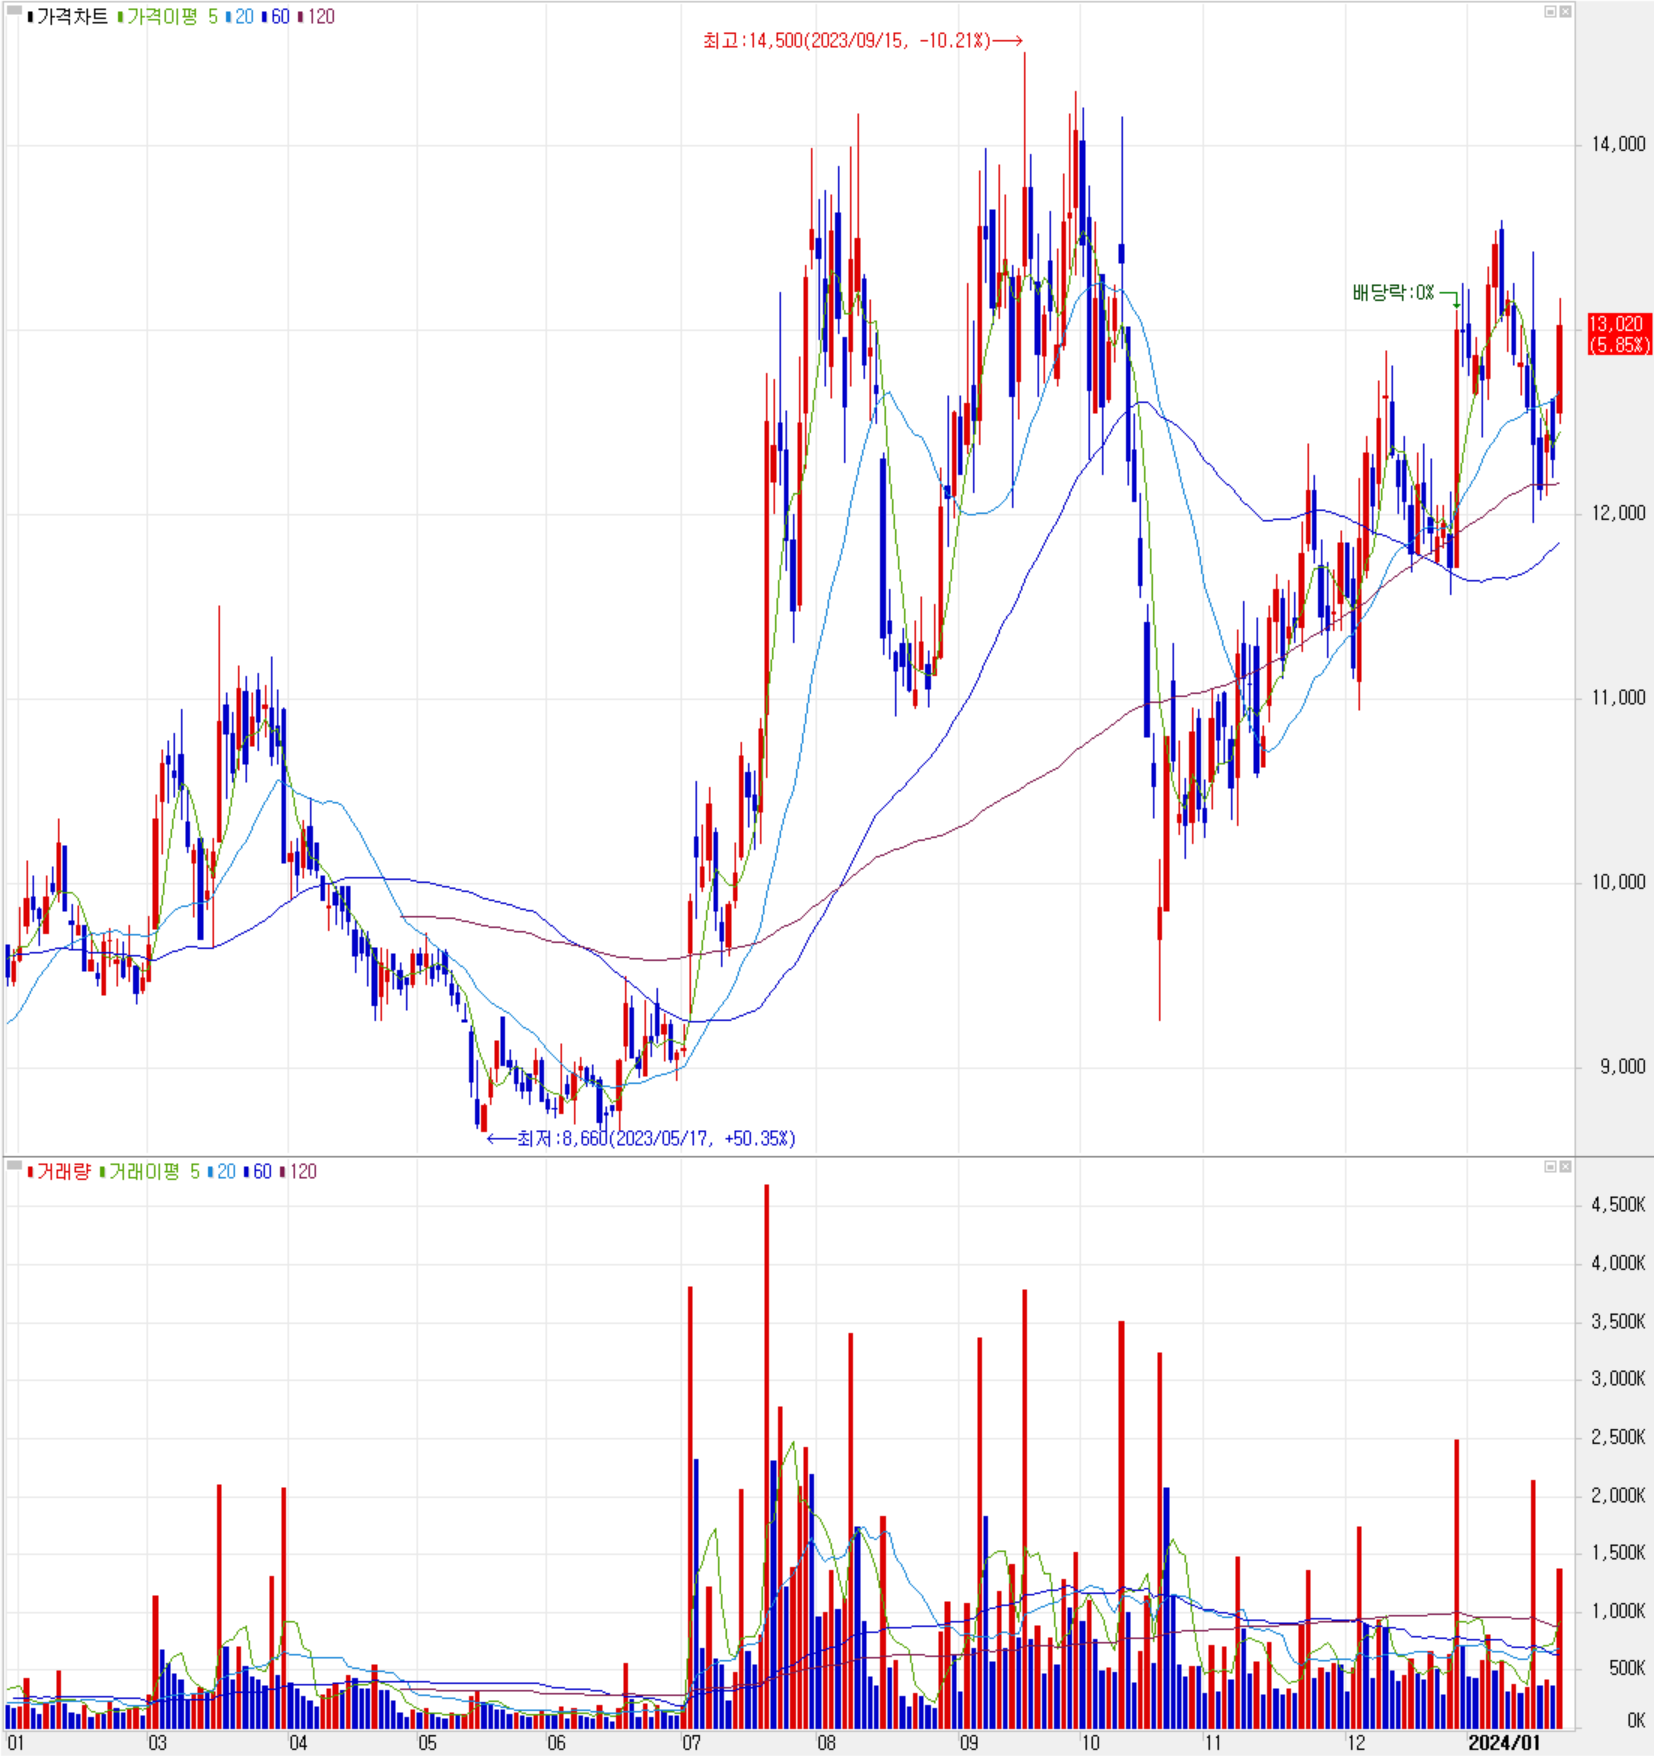The width and height of the screenshot is (1654, 1756).
Task: Click the 0K volume axis label
Action: coord(1636,1721)
